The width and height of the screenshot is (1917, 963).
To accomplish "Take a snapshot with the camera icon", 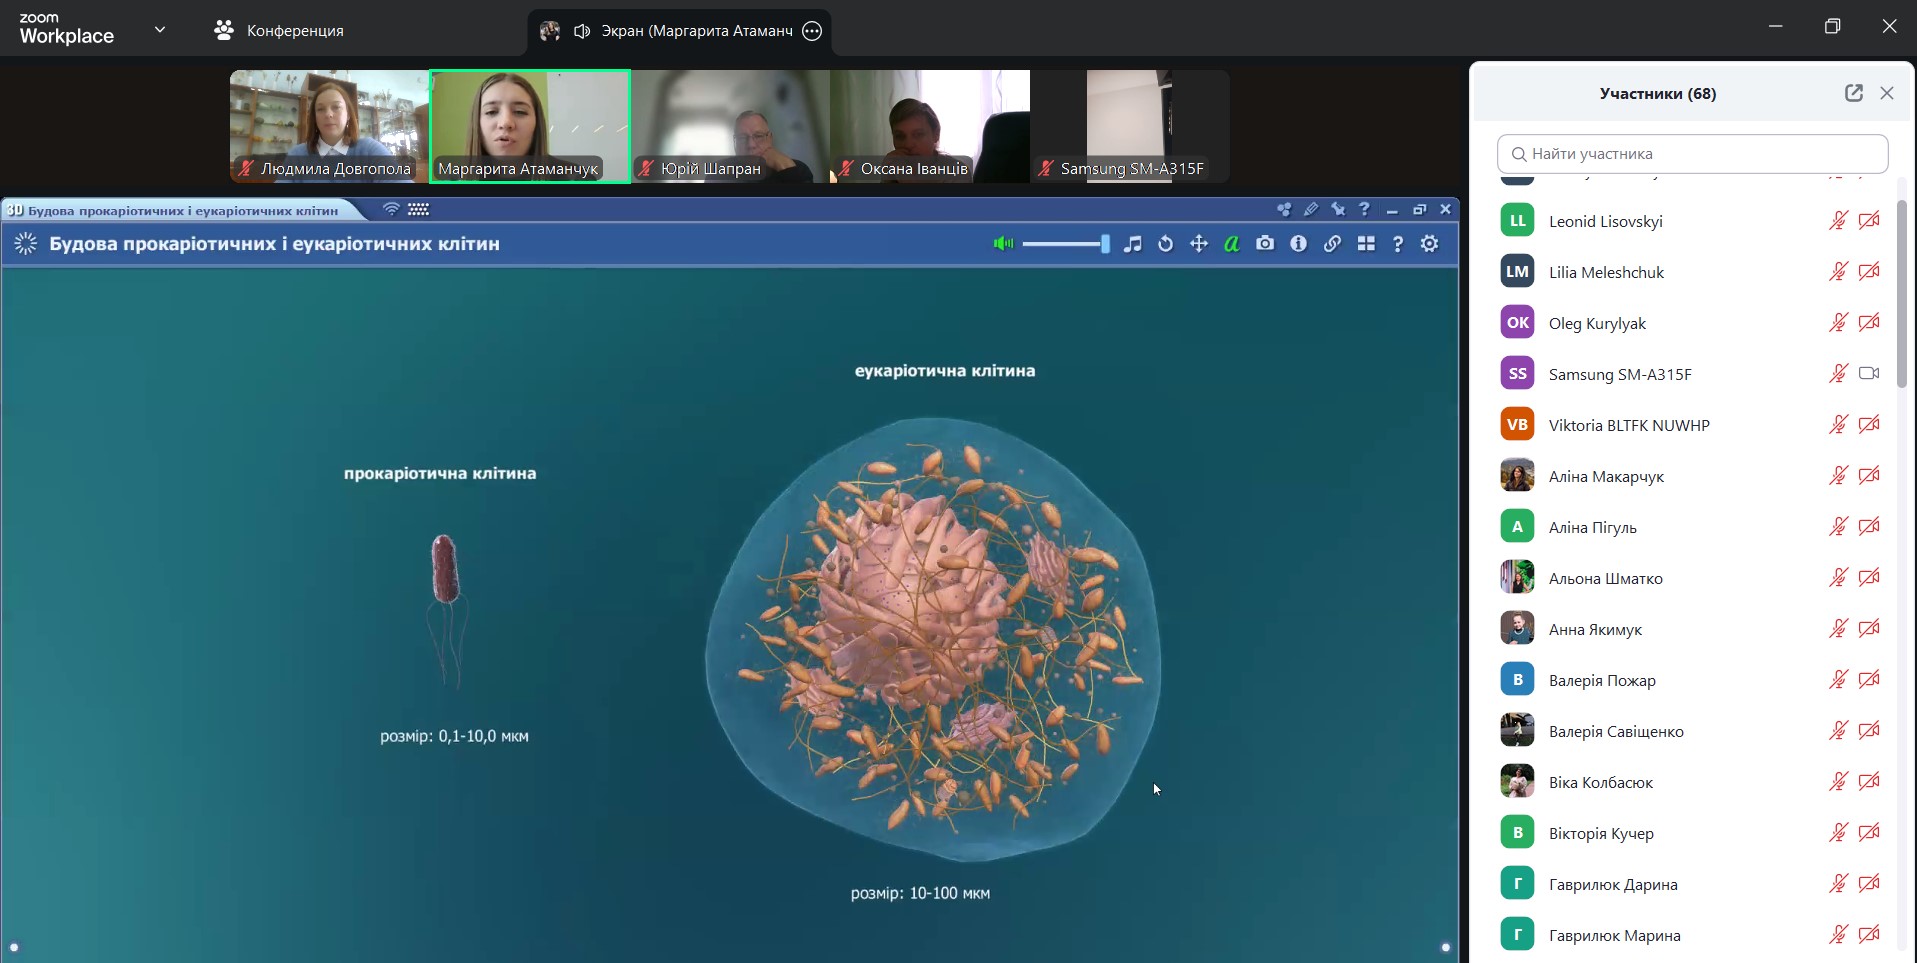I will 1265,244.
